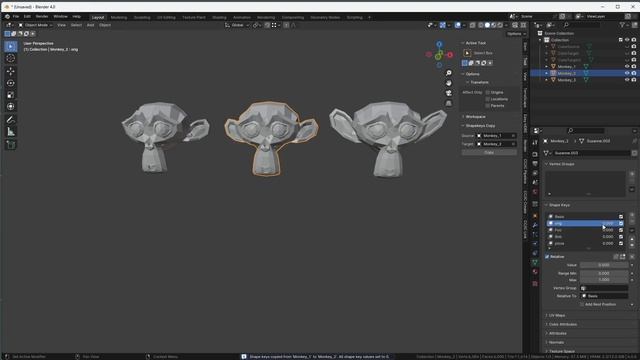Toggle render camera icon for Monkey_1

point(634,66)
